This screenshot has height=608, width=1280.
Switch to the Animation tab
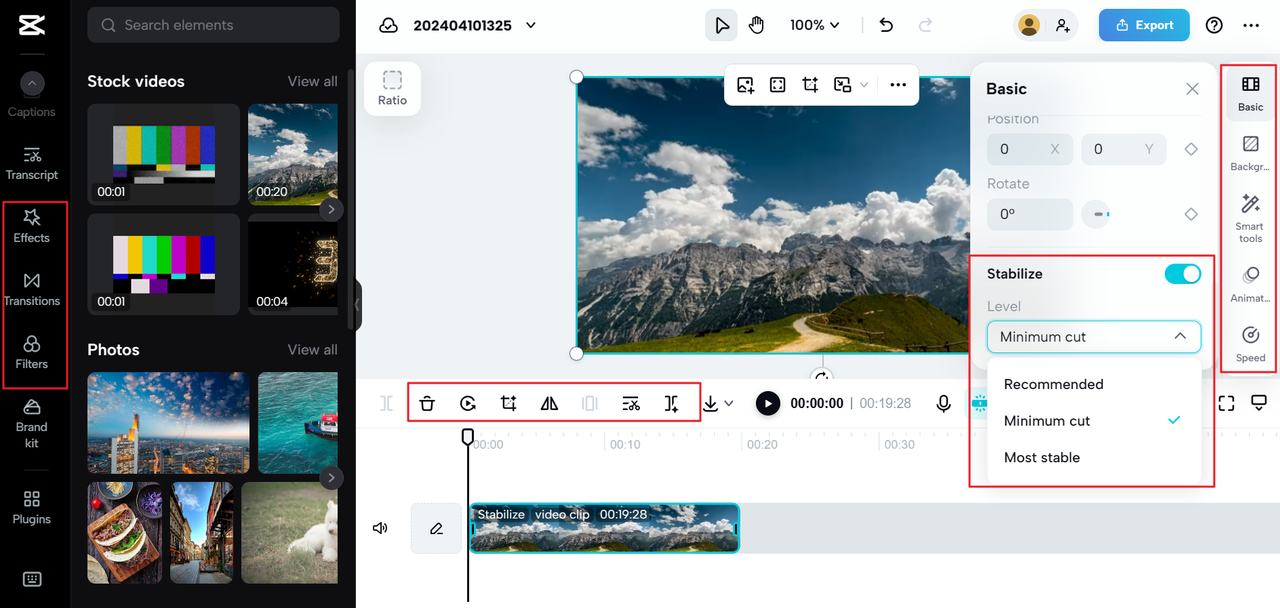[1250, 284]
